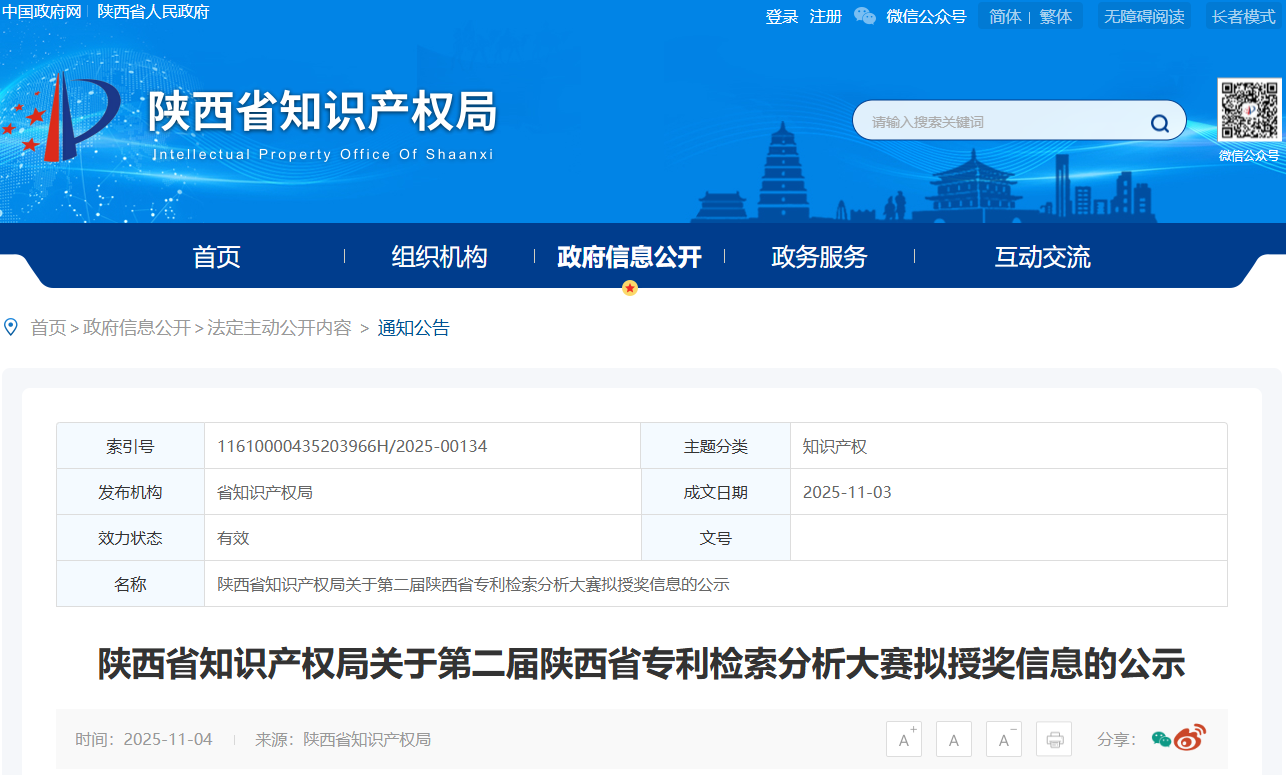Click the print page icon
The height and width of the screenshot is (775, 1286).
pyautogui.click(x=1054, y=740)
